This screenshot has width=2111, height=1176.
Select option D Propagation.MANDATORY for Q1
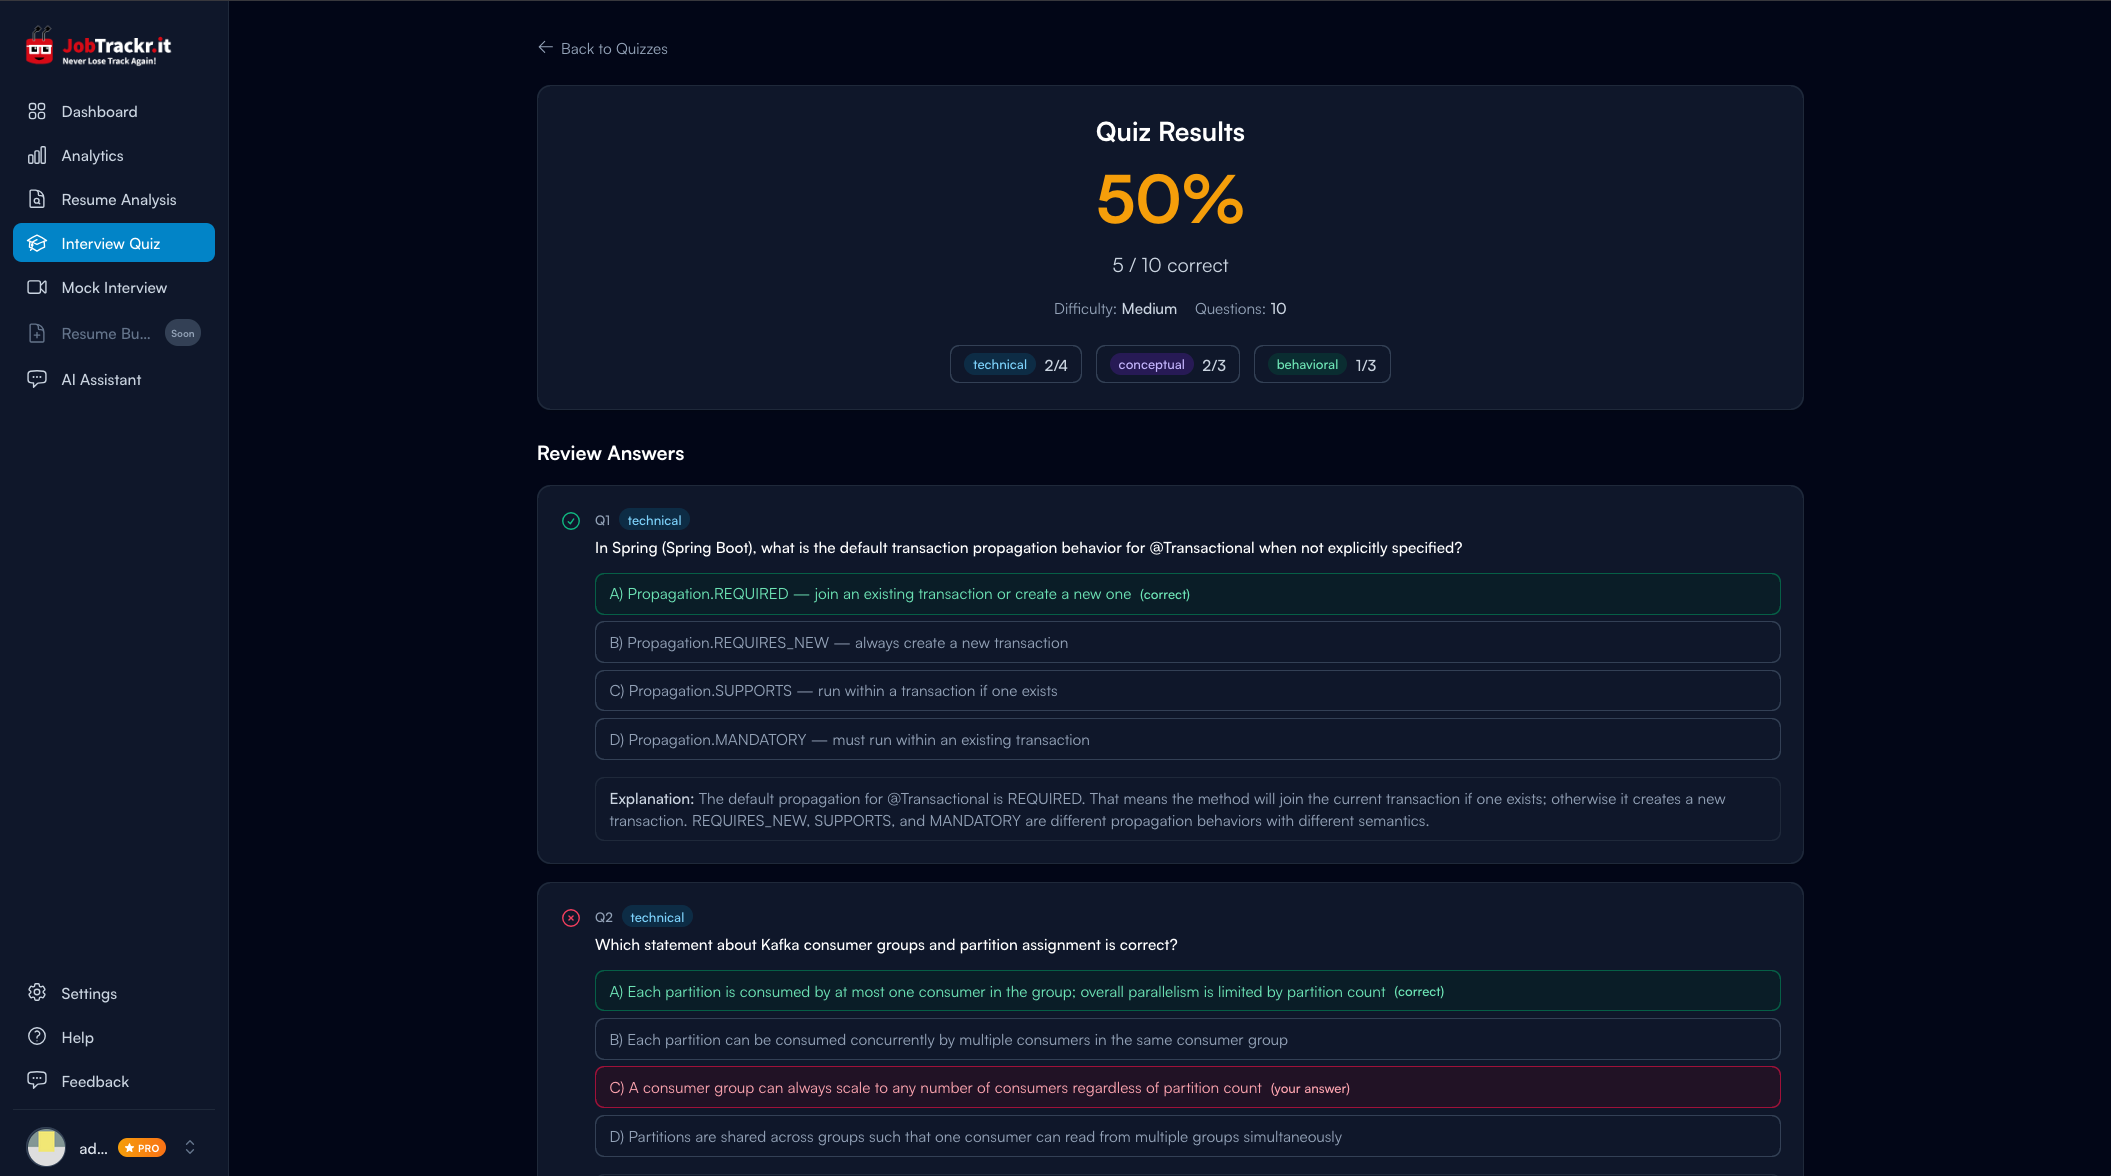(1186, 739)
